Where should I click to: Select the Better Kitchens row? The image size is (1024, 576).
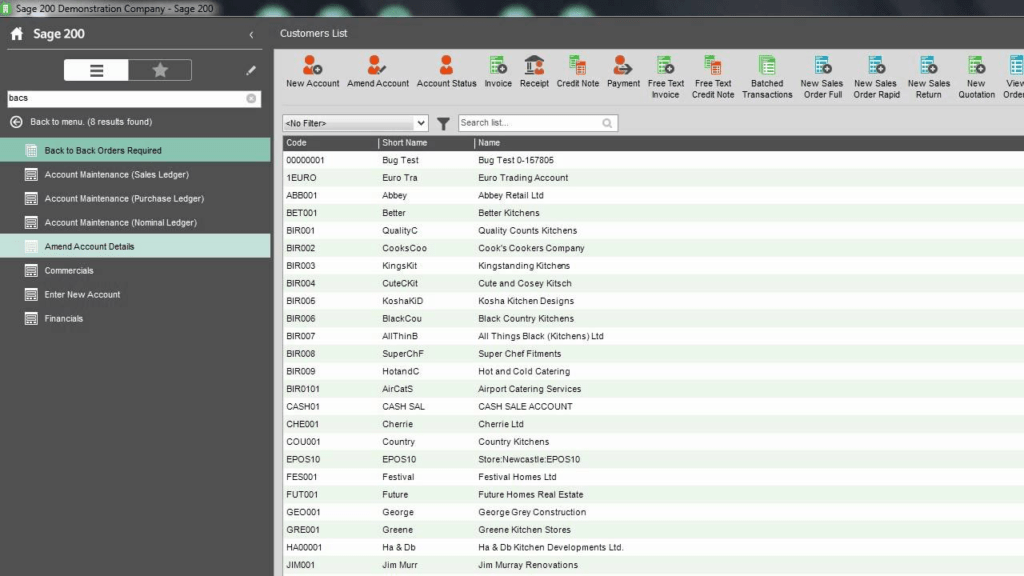tap(653, 213)
